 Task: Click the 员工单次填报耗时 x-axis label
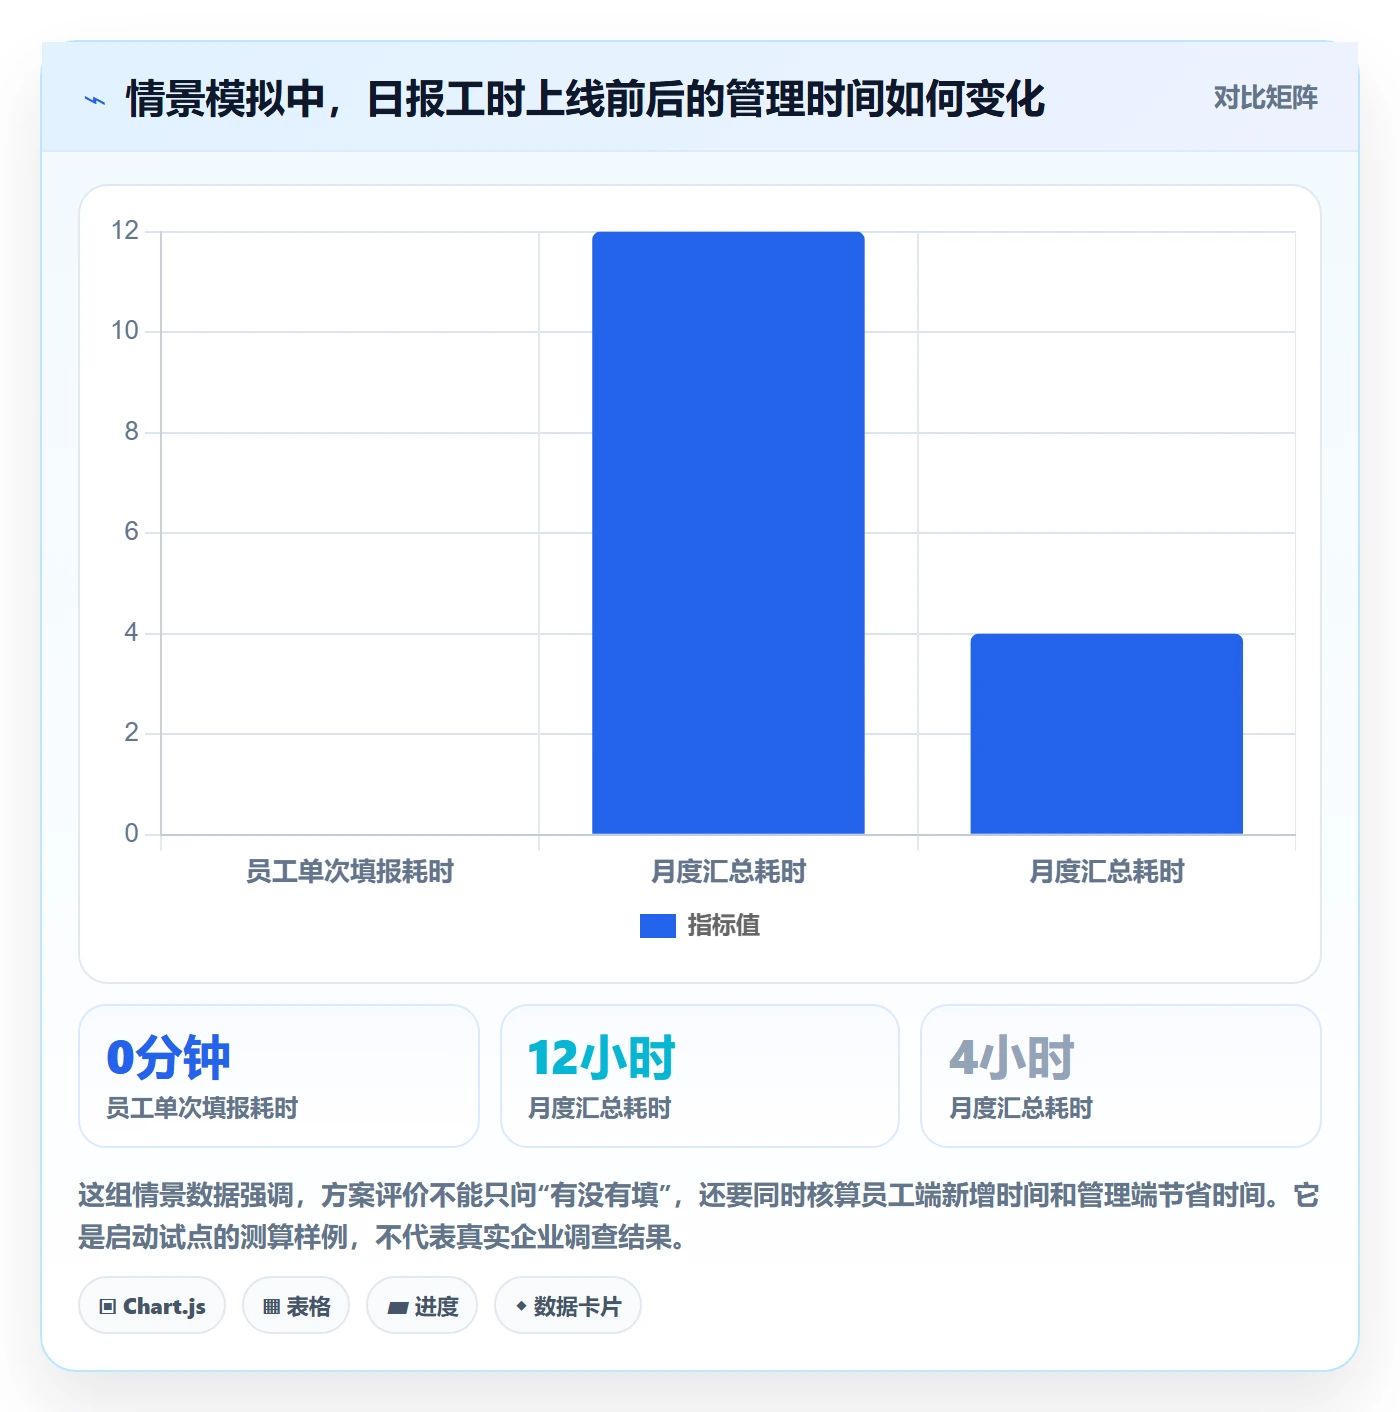pyautogui.click(x=350, y=872)
